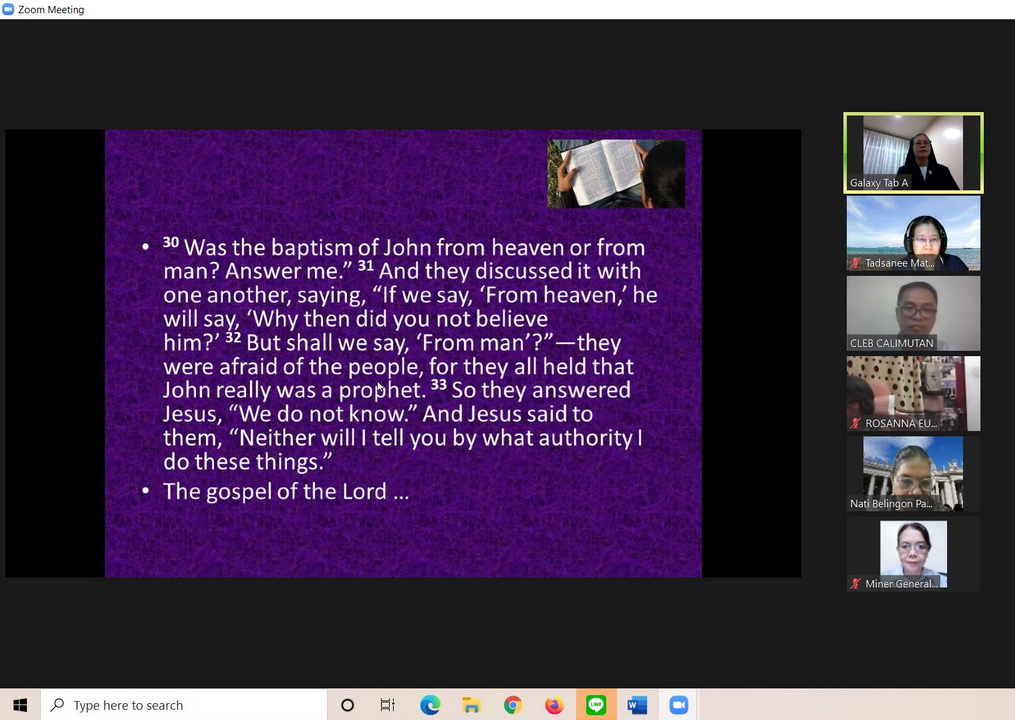Click the Bible reading photo on the slide
1015x720 pixels.
(616, 173)
